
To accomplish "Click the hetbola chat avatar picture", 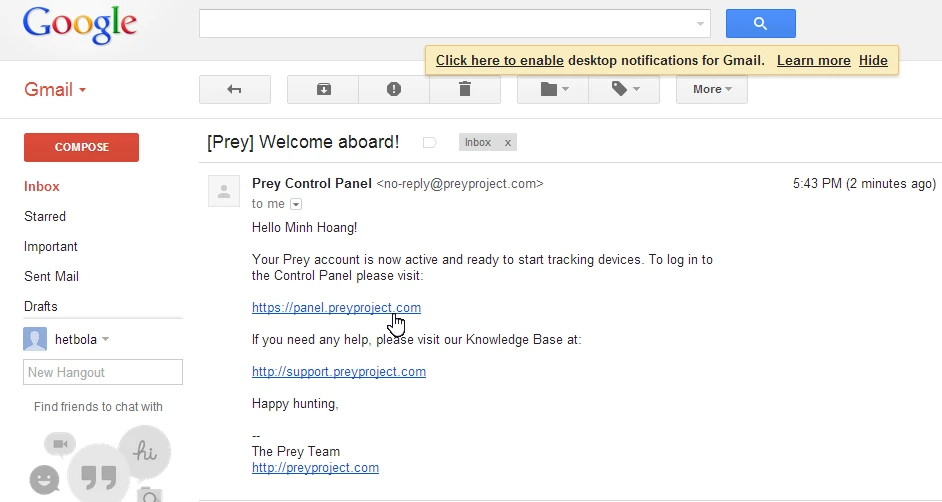I will 35,339.
